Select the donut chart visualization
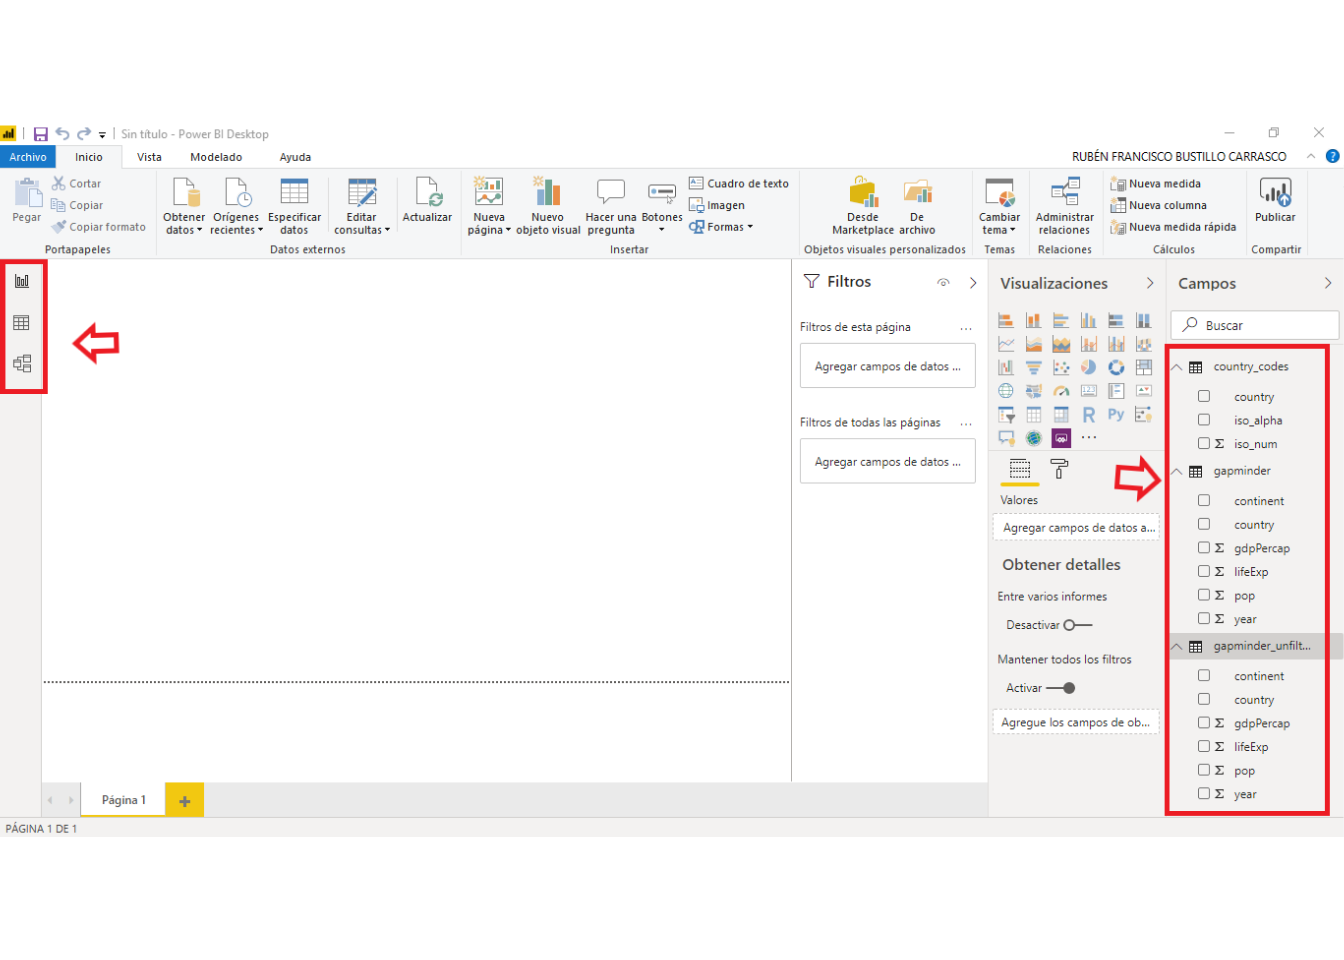Image resolution: width=1344 pixels, height=960 pixels. point(1116,367)
